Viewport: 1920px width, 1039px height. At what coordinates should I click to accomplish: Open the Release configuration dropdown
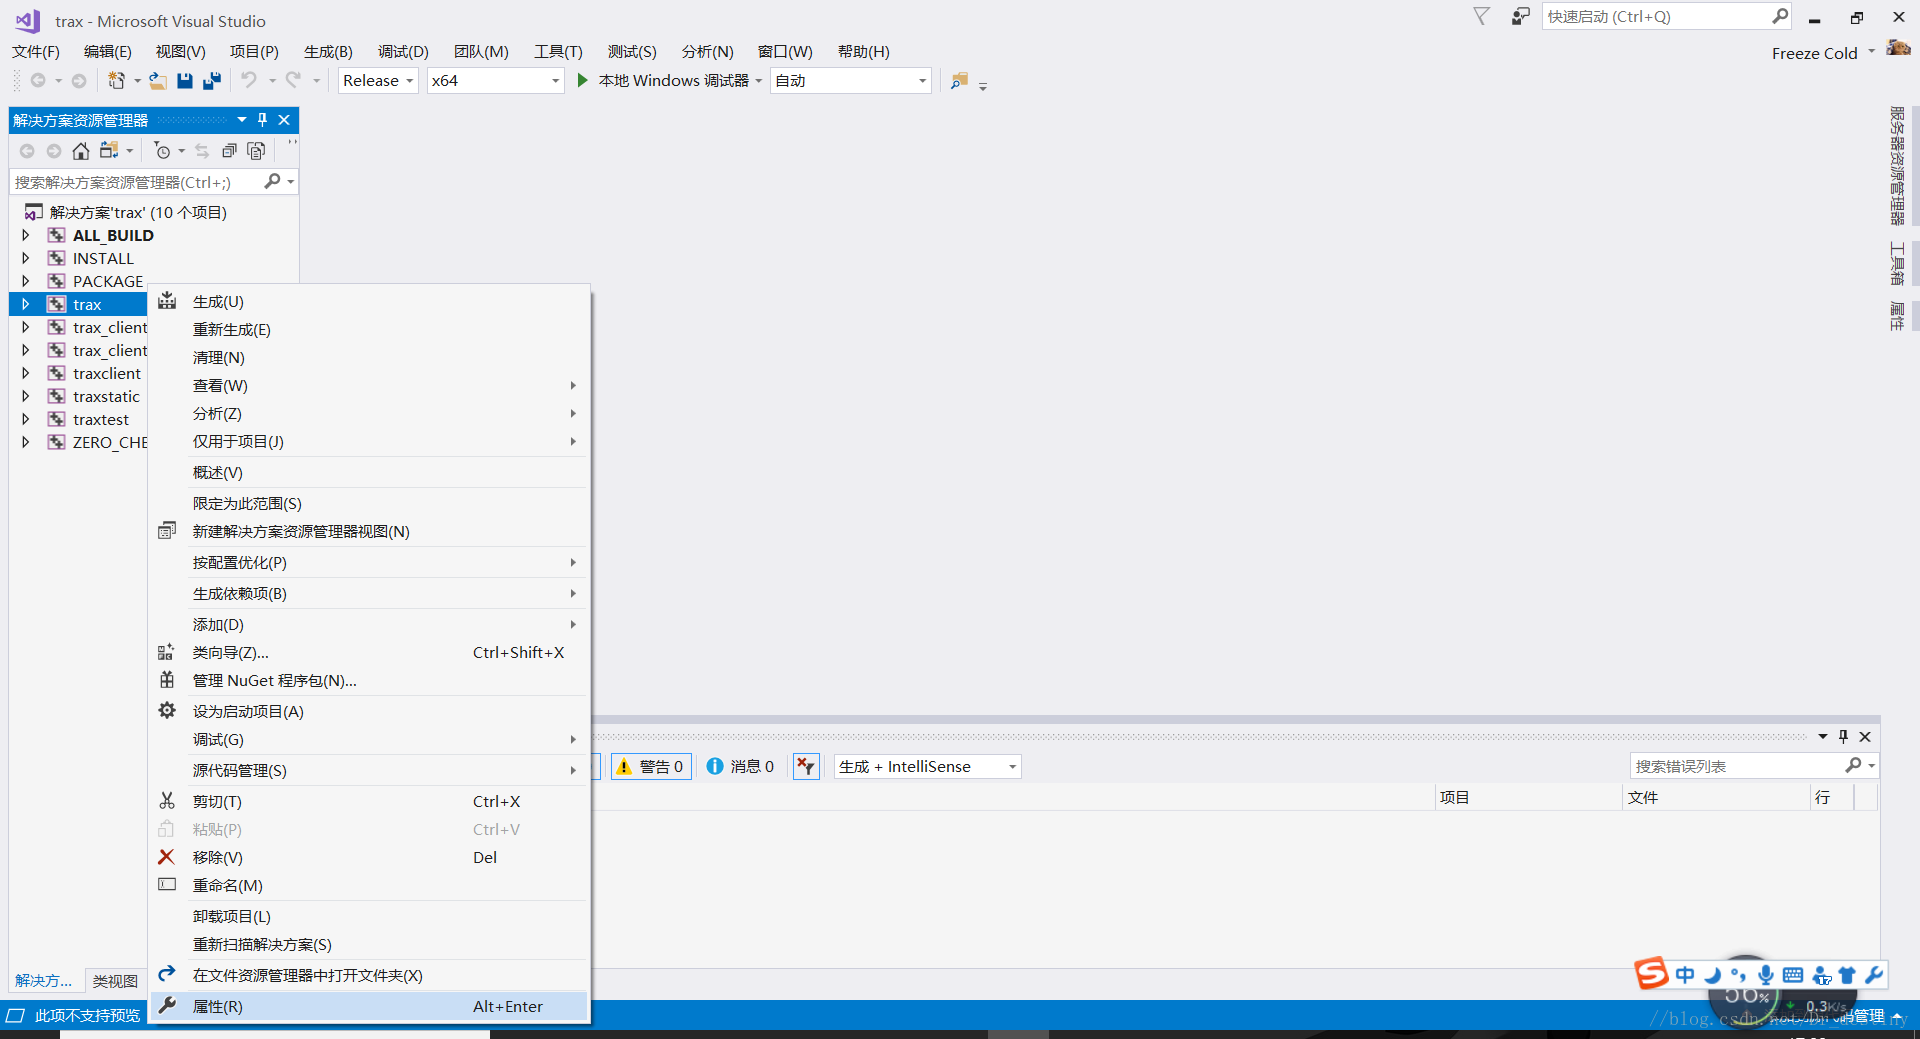point(378,81)
